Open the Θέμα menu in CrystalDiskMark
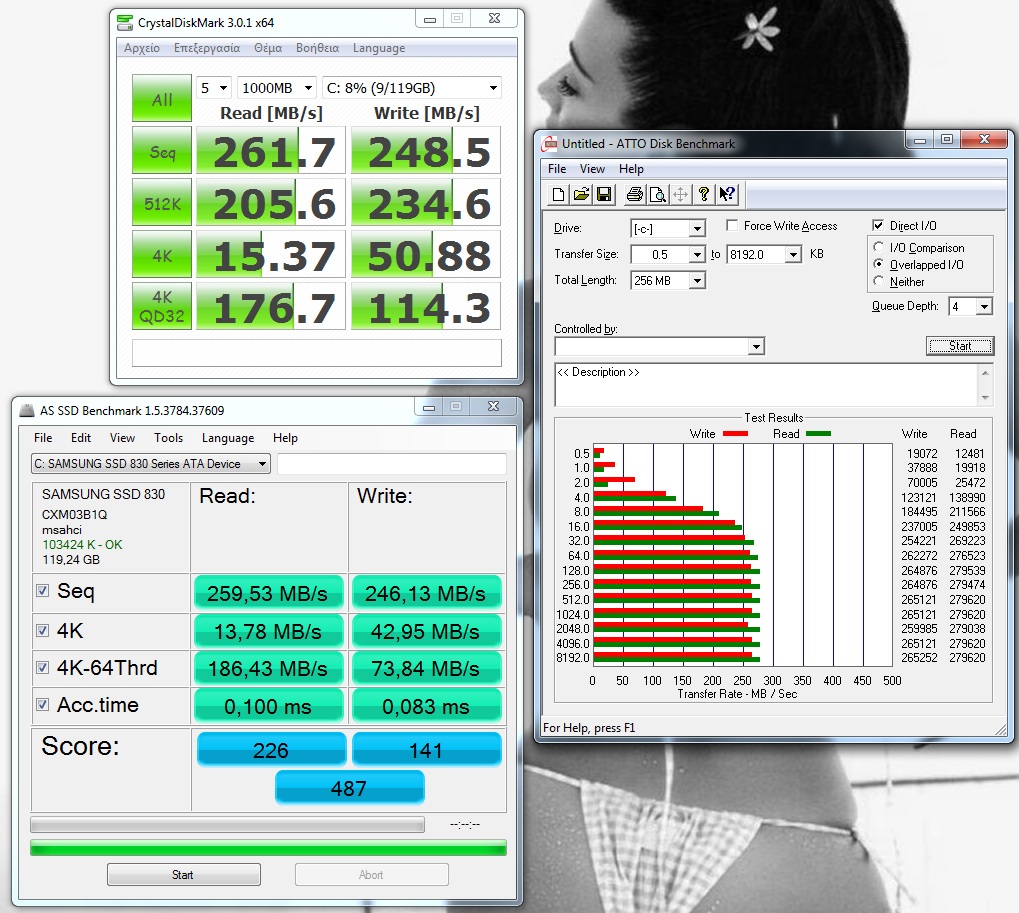 (268, 48)
